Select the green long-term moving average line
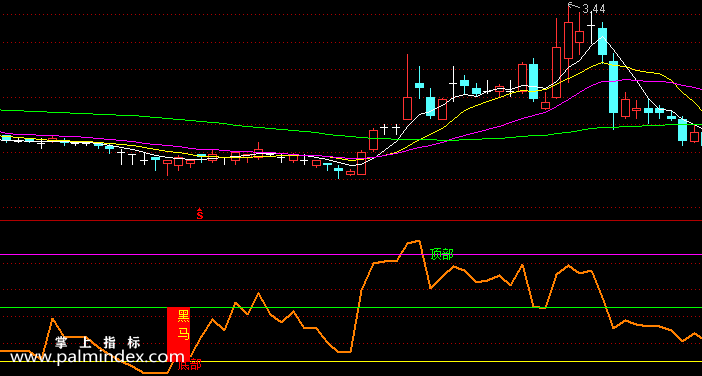The image size is (702, 376). click(179, 119)
